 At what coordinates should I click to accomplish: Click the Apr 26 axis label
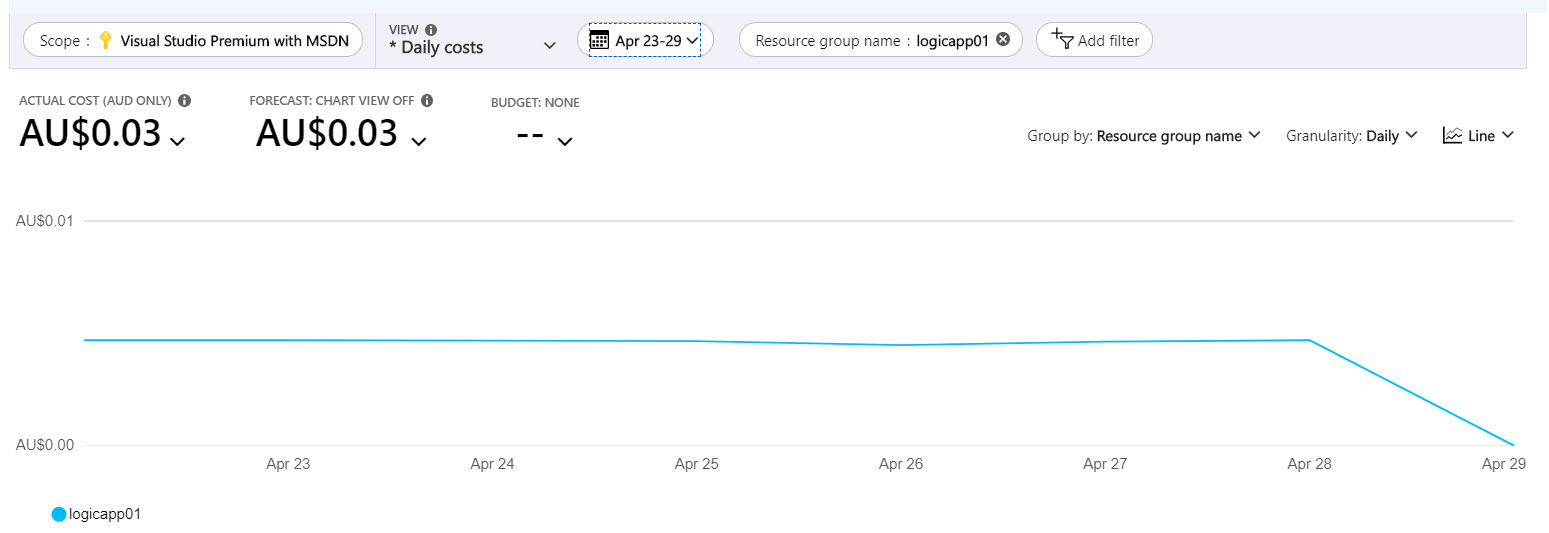tap(901, 464)
